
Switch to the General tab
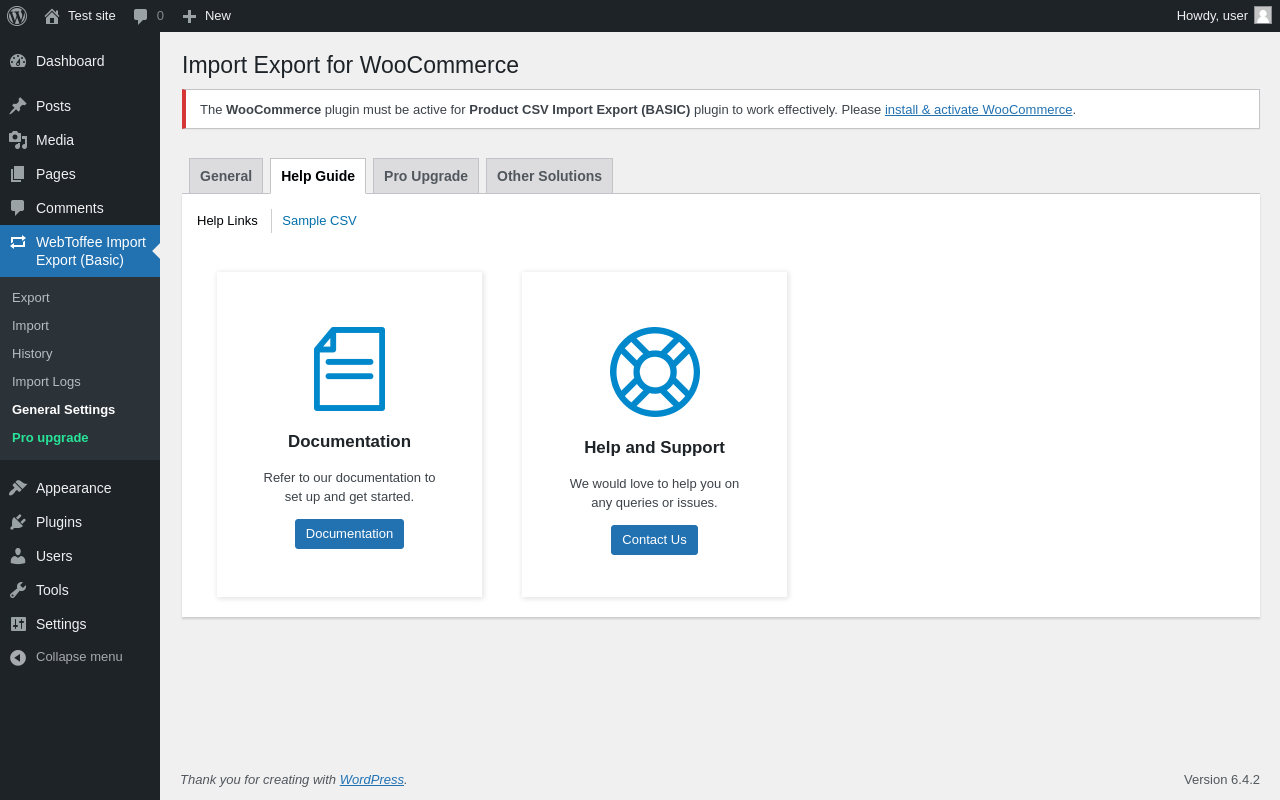tap(226, 176)
